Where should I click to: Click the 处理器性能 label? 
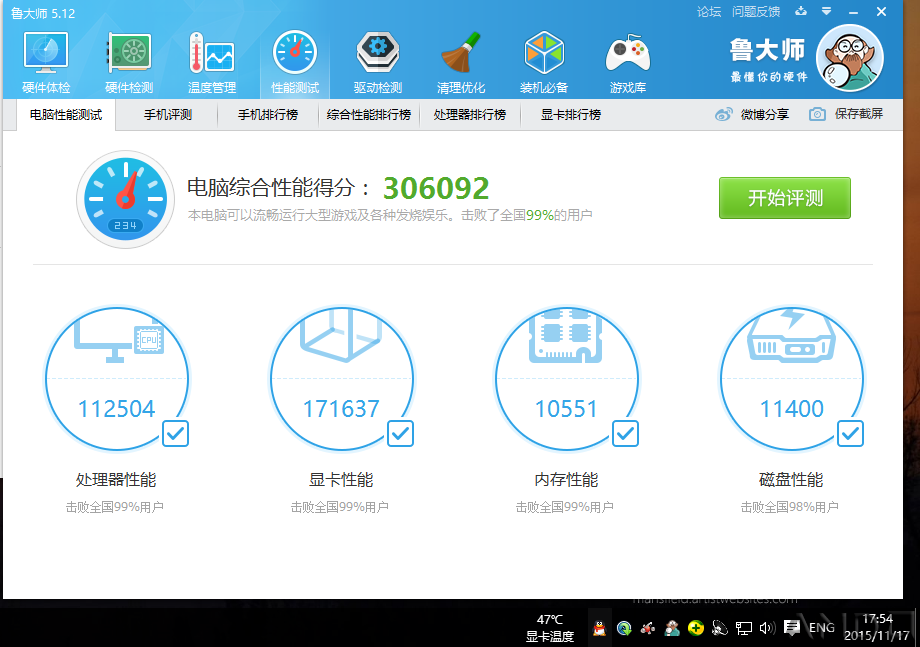(116, 480)
